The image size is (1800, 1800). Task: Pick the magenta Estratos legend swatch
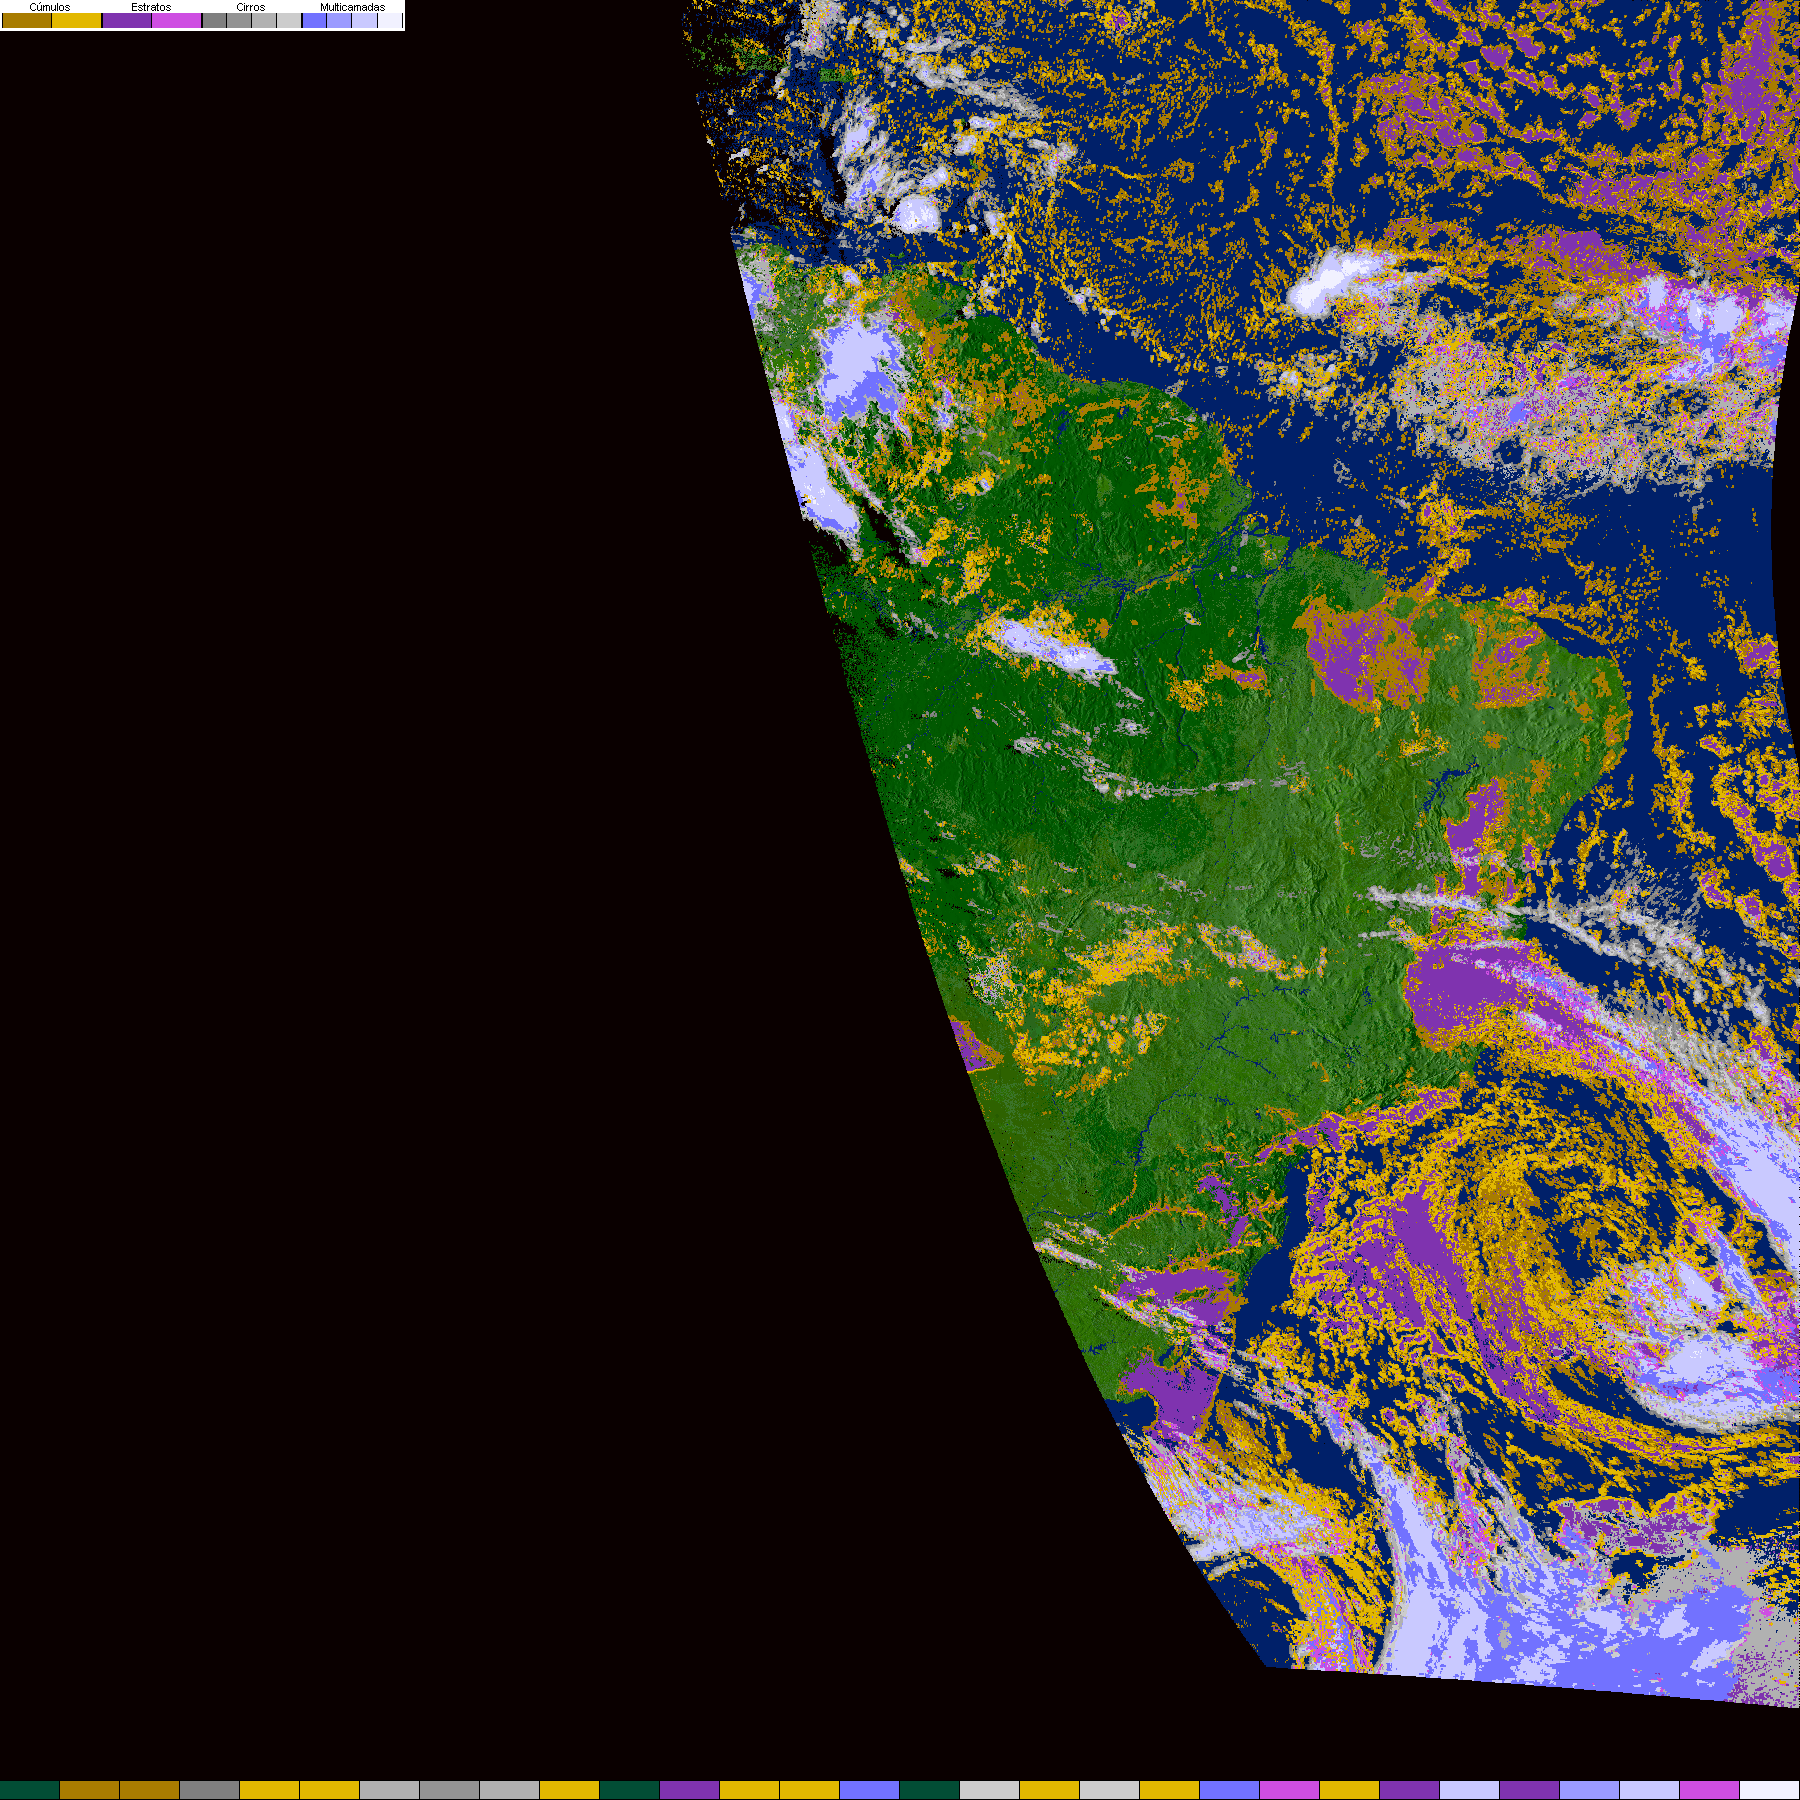177,20
